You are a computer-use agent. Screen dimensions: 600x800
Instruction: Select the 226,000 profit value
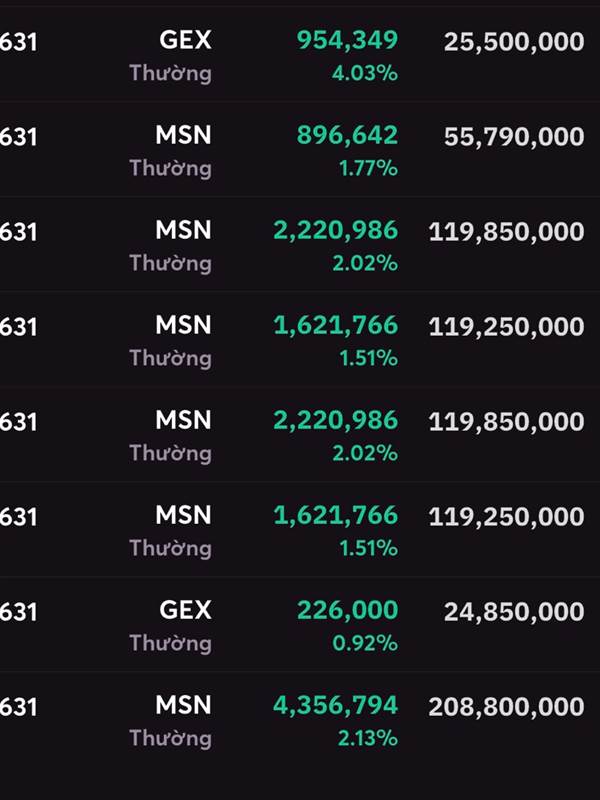[347, 610]
